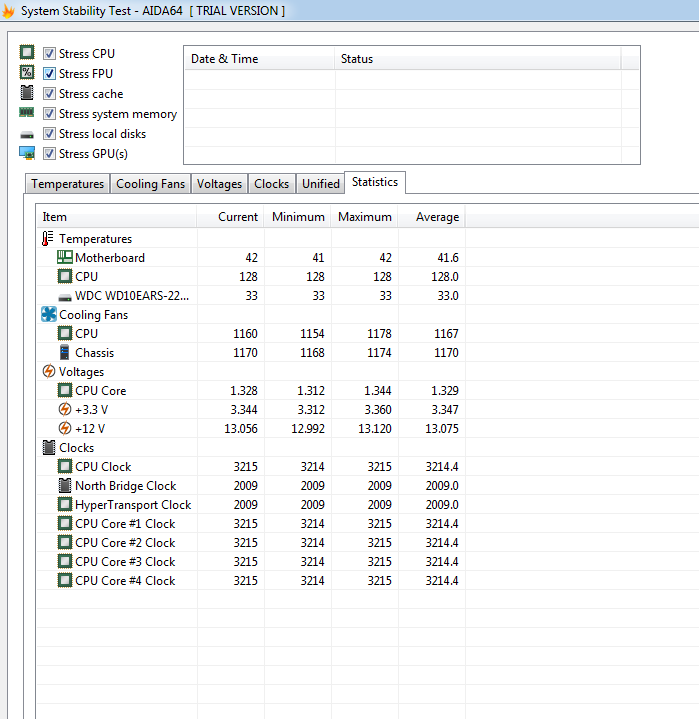
Task: Disable the Stress cache checkbox
Action: coord(50,94)
